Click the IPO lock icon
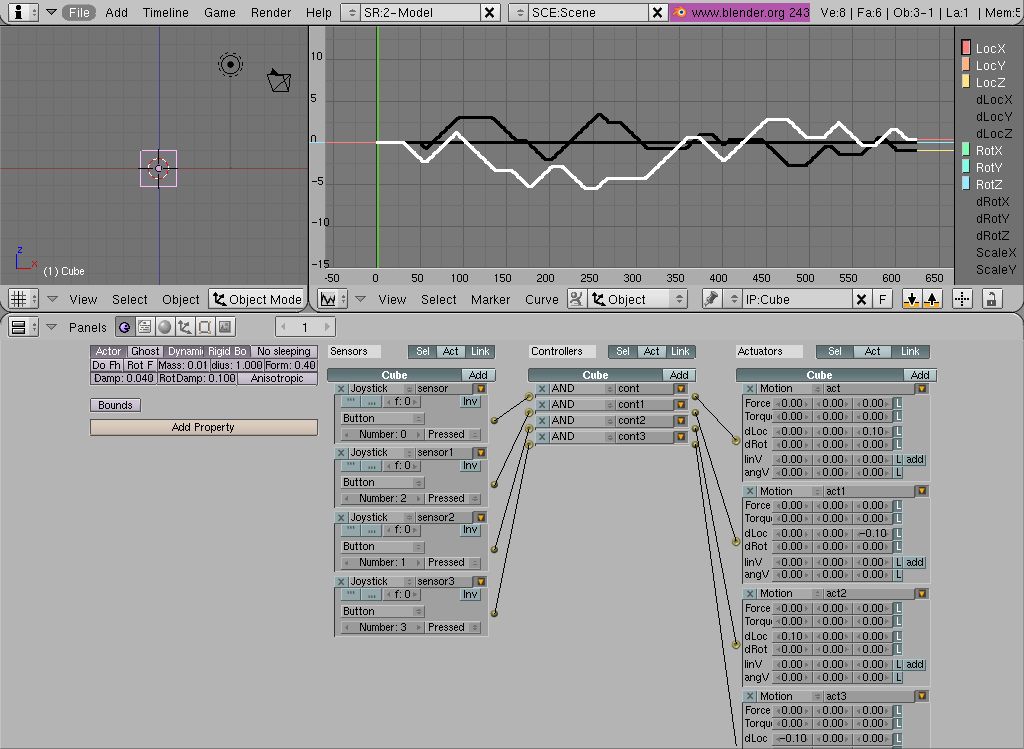This screenshot has width=1024, height=749. pyautogui.click(x=992, y=299)
